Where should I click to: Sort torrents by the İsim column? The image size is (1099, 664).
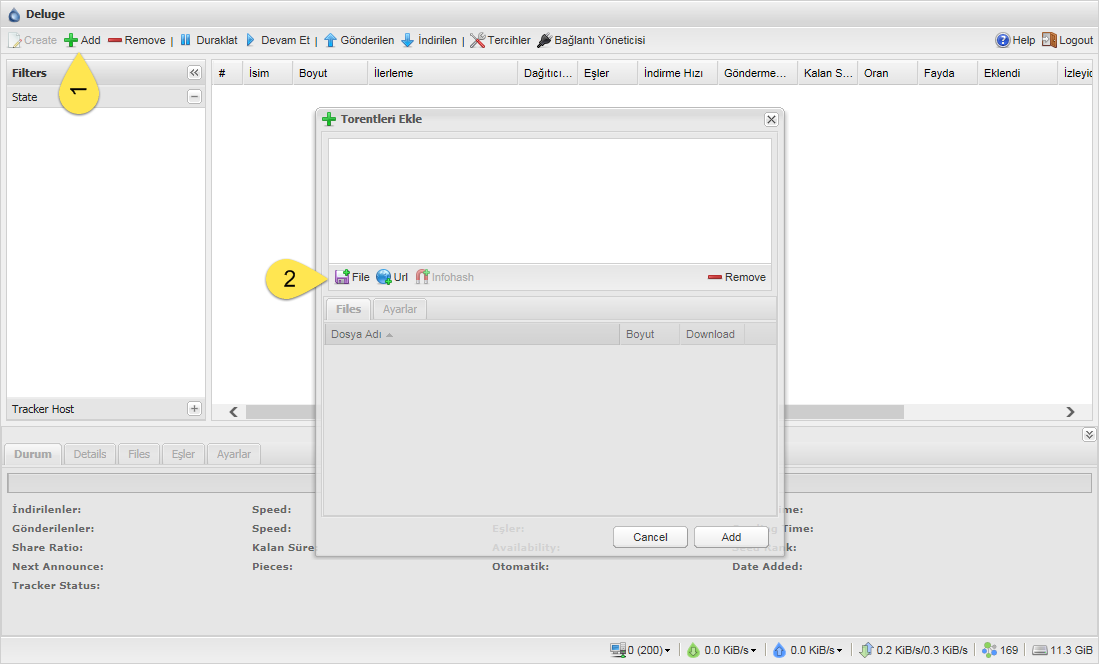(268, 73)
